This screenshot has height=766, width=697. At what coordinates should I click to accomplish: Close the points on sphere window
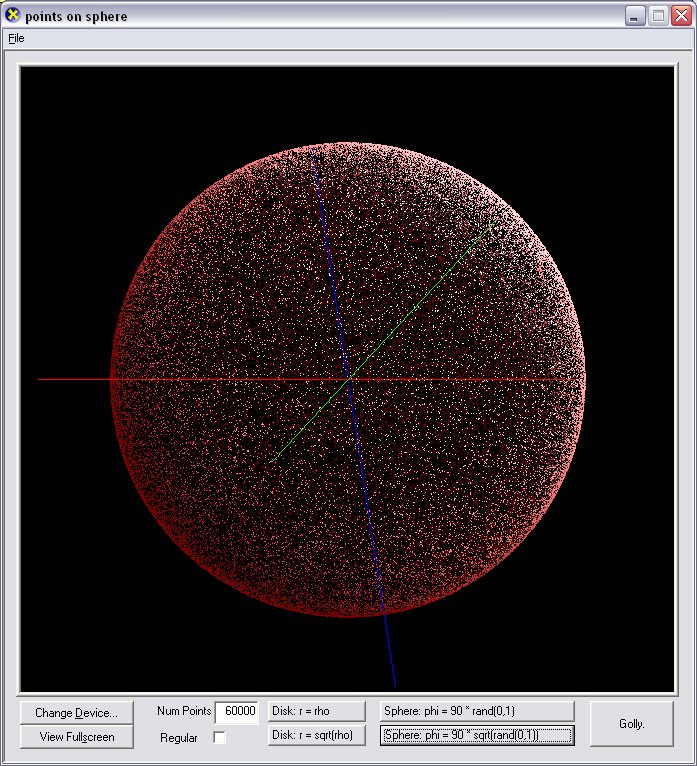(x=681, y=16)
